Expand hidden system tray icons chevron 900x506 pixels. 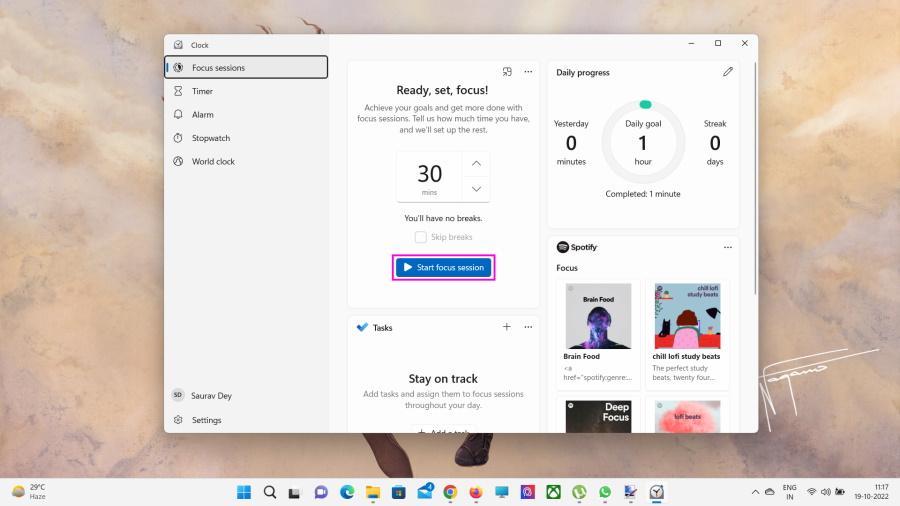tap(755, 492)
